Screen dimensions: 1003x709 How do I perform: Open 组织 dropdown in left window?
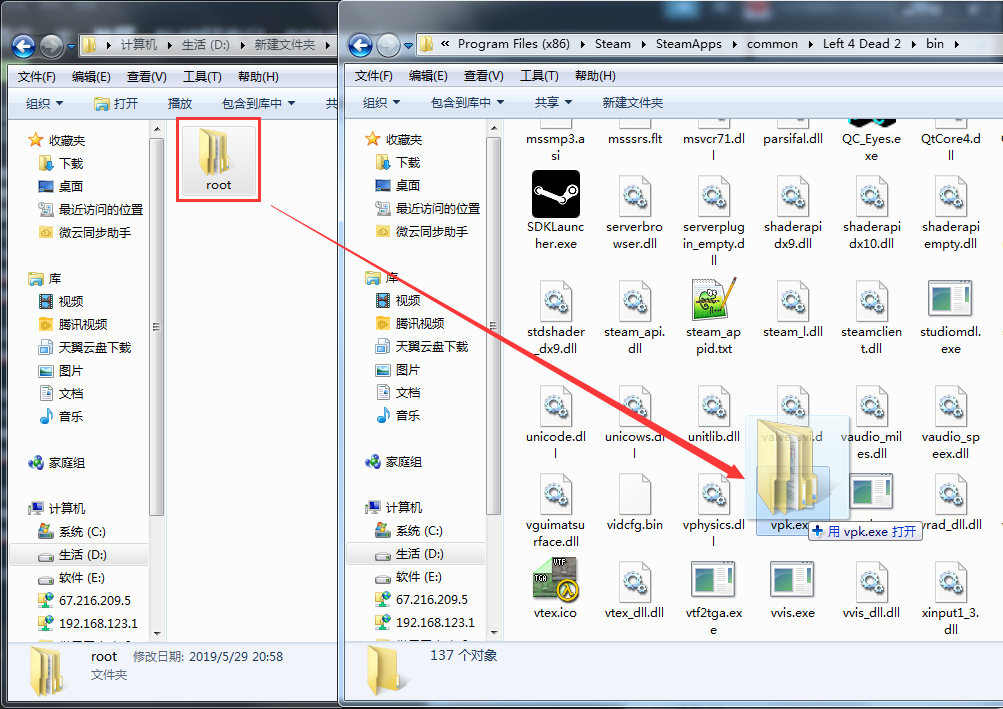point(44,104)
